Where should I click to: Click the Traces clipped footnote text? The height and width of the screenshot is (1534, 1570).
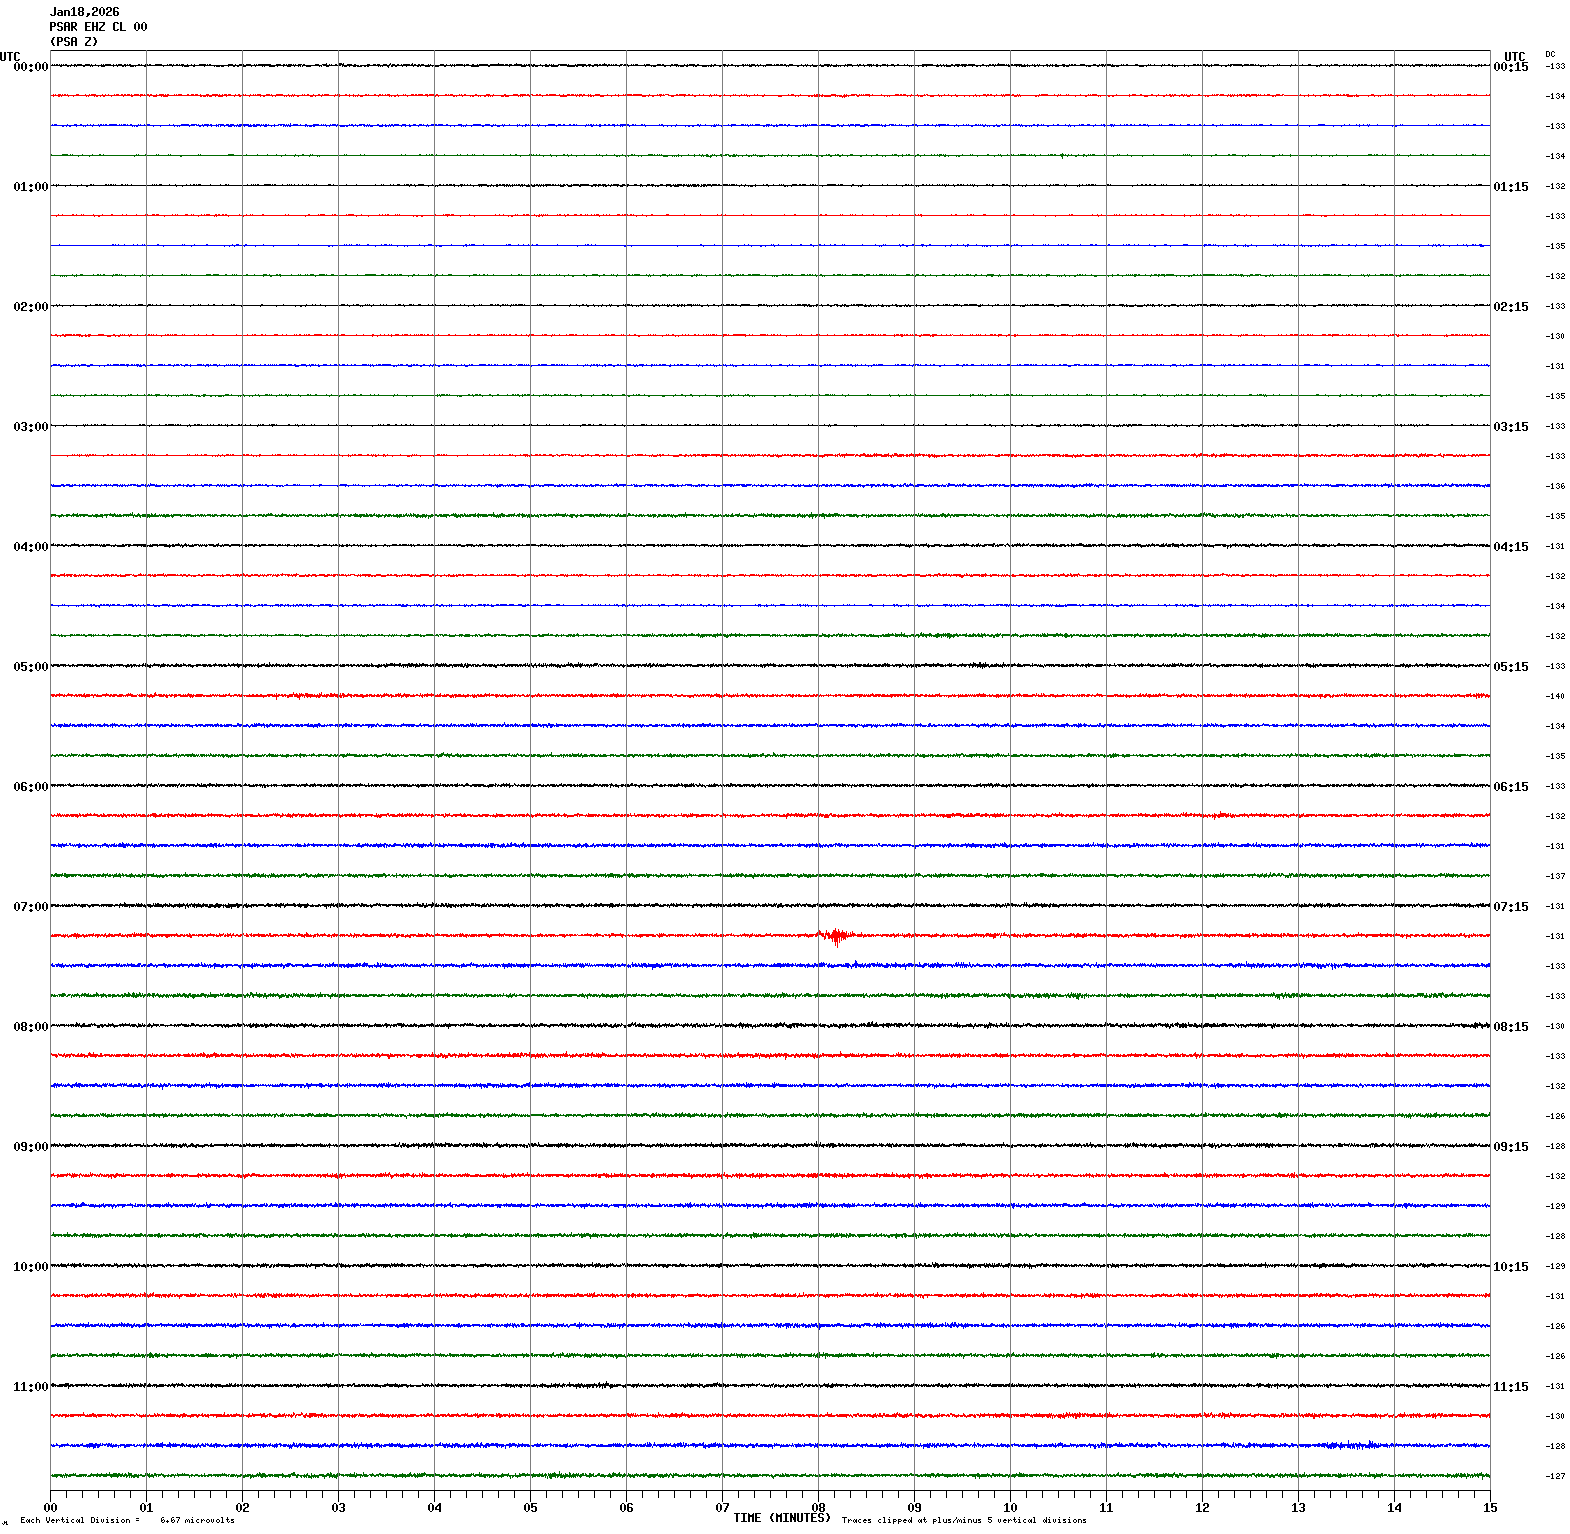point(963,1520)
